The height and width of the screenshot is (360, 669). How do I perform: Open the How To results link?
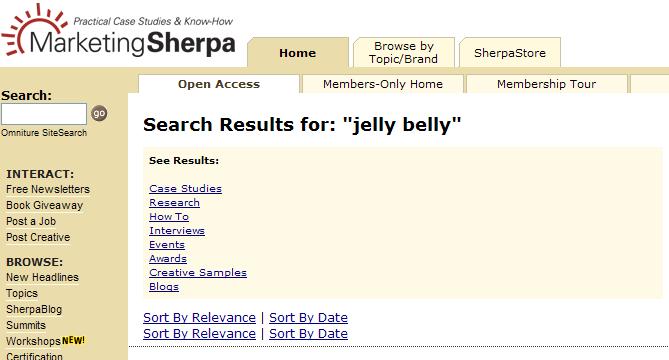169,217
